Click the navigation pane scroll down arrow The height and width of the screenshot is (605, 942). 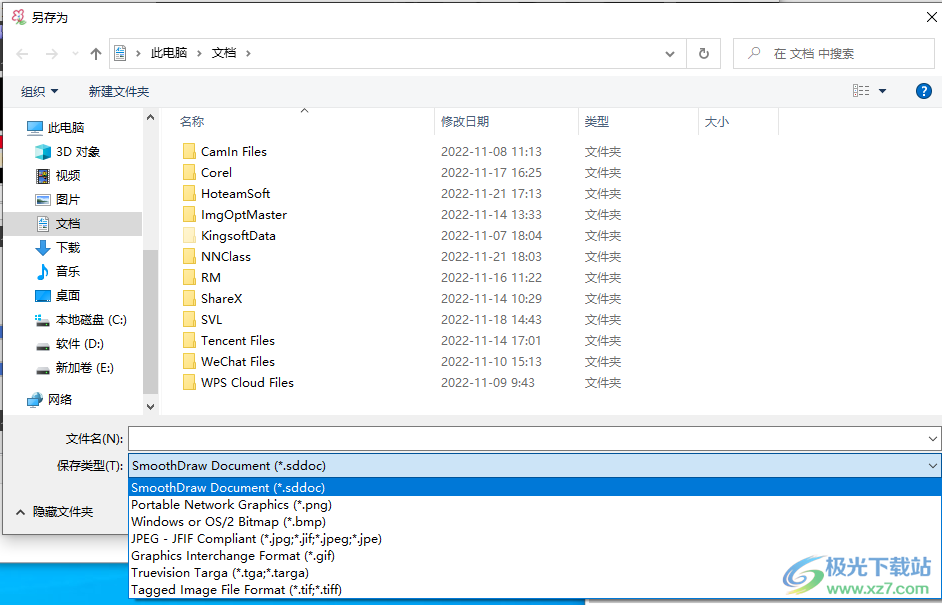150,407
